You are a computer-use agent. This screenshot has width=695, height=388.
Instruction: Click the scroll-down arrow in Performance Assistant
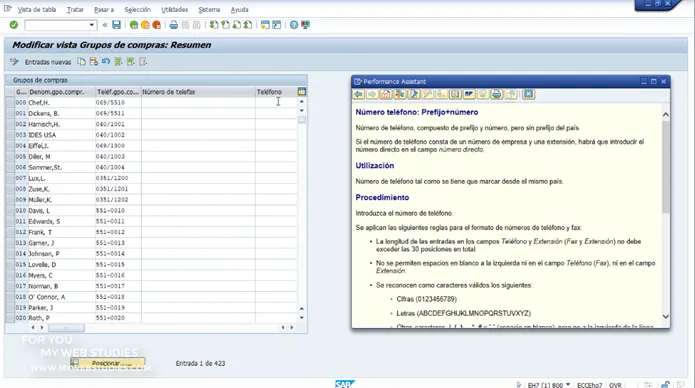[x=666, y=316]
